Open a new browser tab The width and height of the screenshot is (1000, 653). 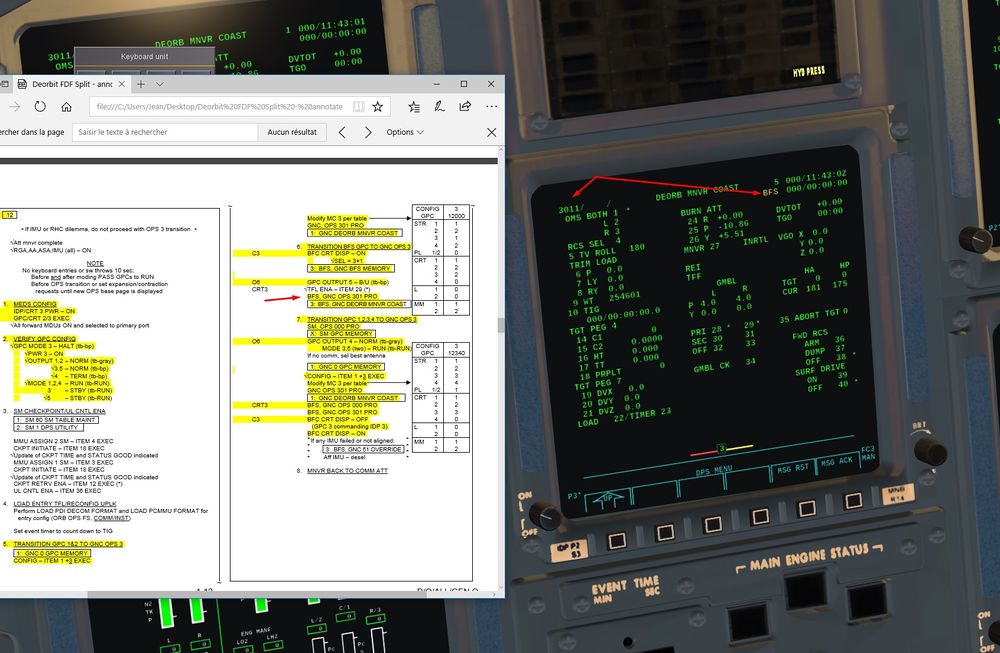pyautogui.click(x=141, y=84)
